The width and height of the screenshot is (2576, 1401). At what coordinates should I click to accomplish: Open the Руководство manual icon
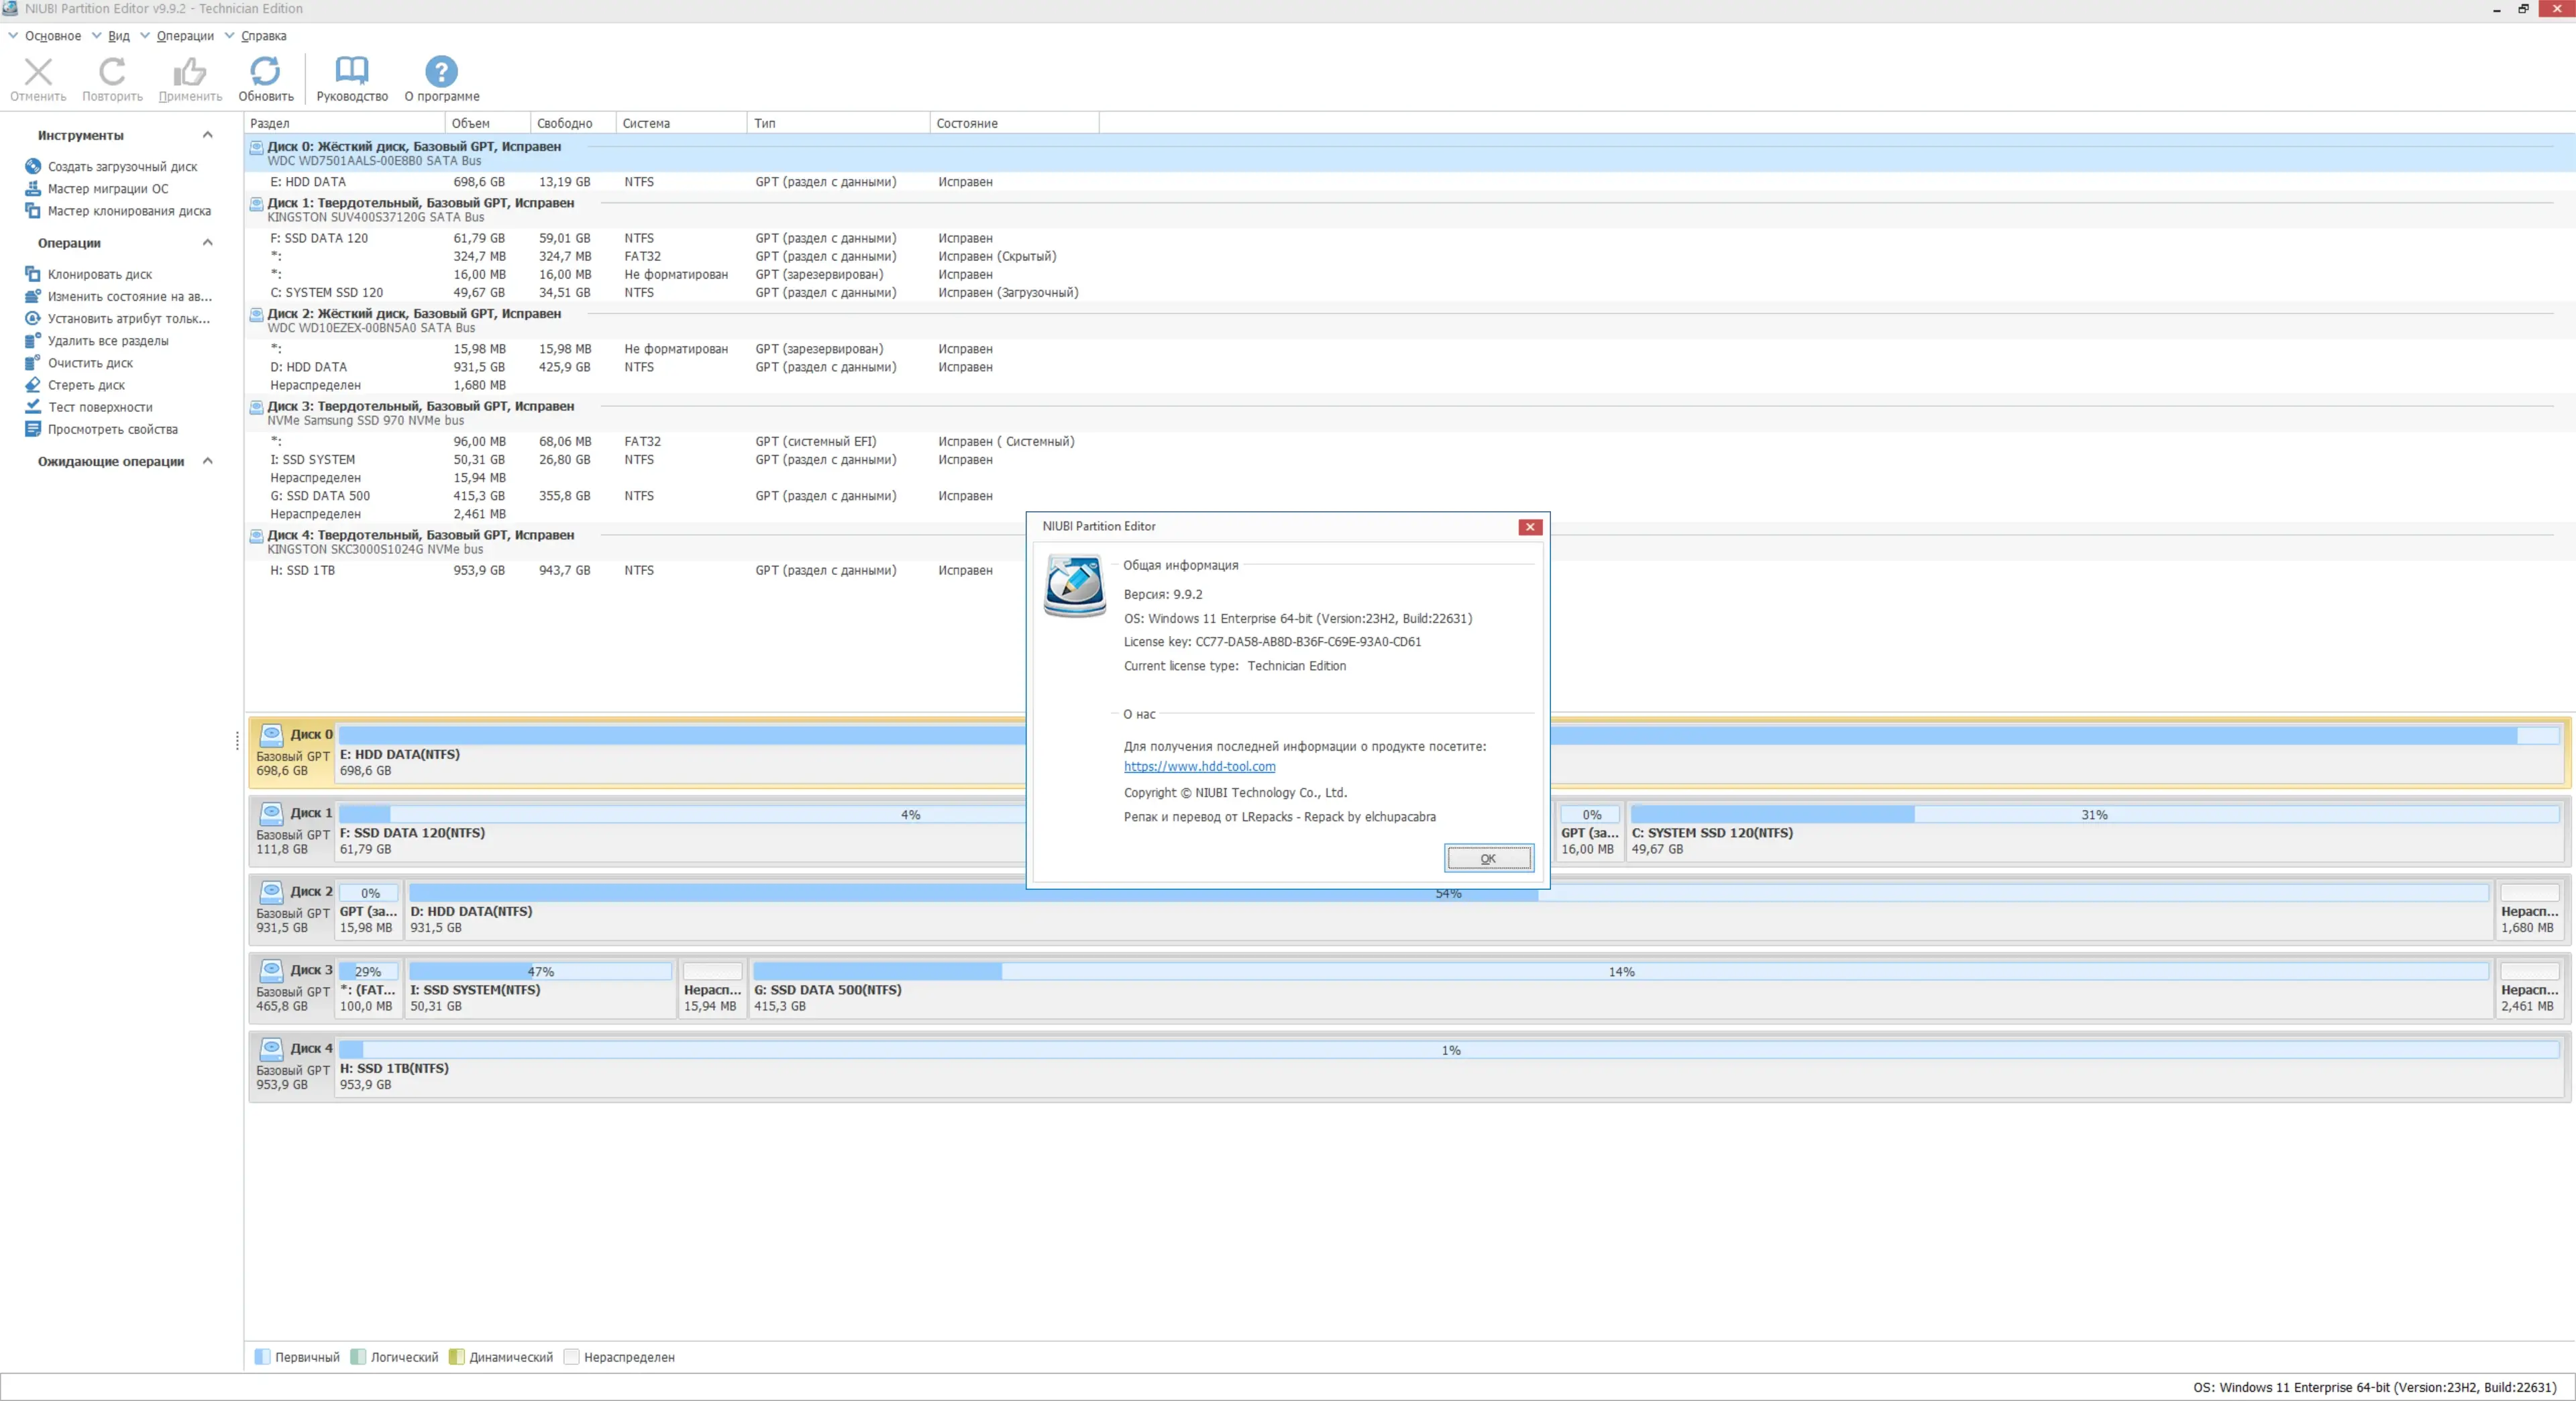point(351,71)
